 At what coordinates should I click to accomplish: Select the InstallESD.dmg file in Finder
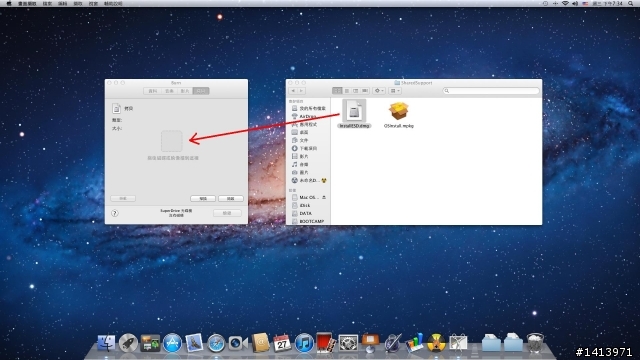(x=354, y=114)
